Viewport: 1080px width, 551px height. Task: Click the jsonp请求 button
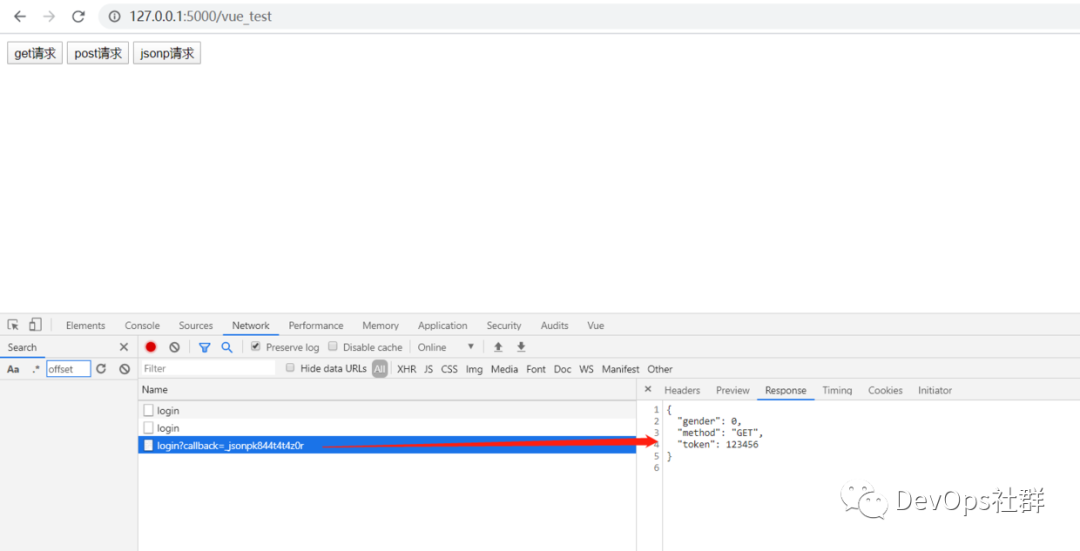(x=167, y=53)
